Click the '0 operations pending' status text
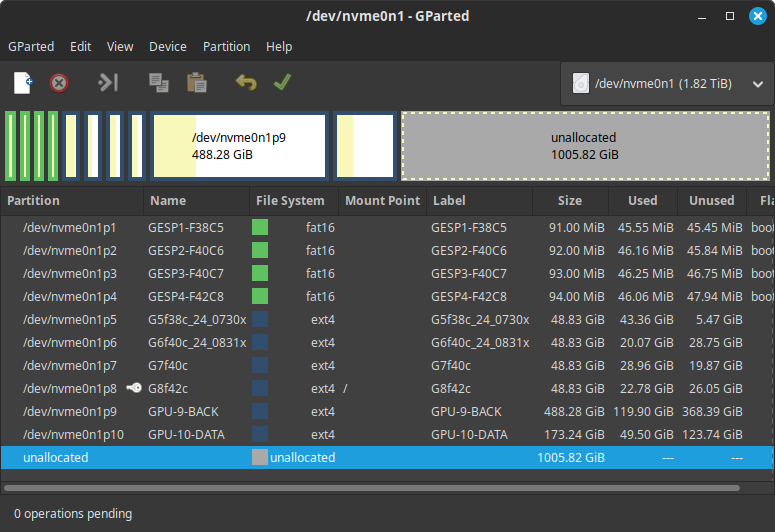775x532 pixels. [73, 514]
